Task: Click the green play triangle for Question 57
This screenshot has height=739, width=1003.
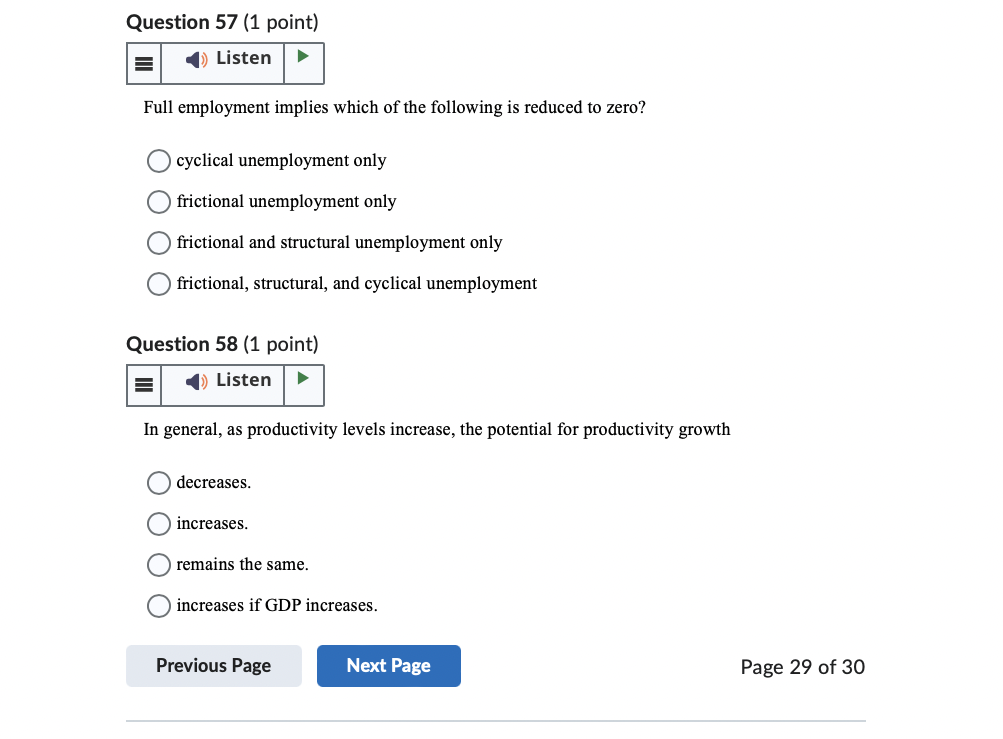Action: tap(304, 62)
